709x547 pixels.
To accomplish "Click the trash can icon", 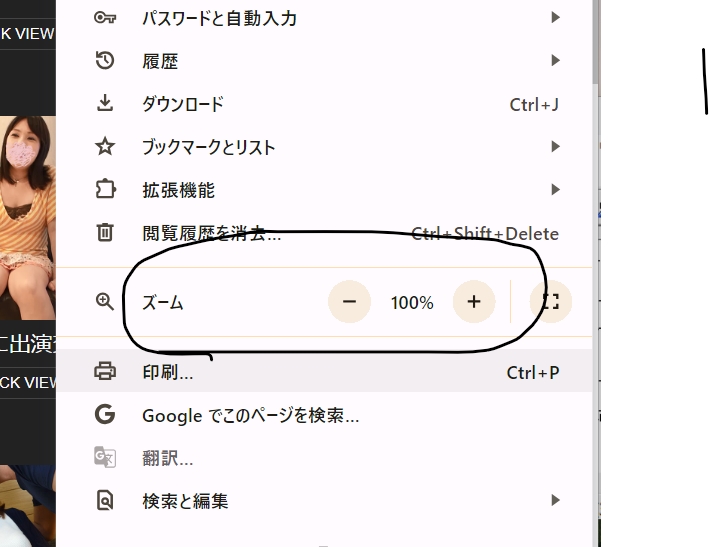I will pos(105,233).
